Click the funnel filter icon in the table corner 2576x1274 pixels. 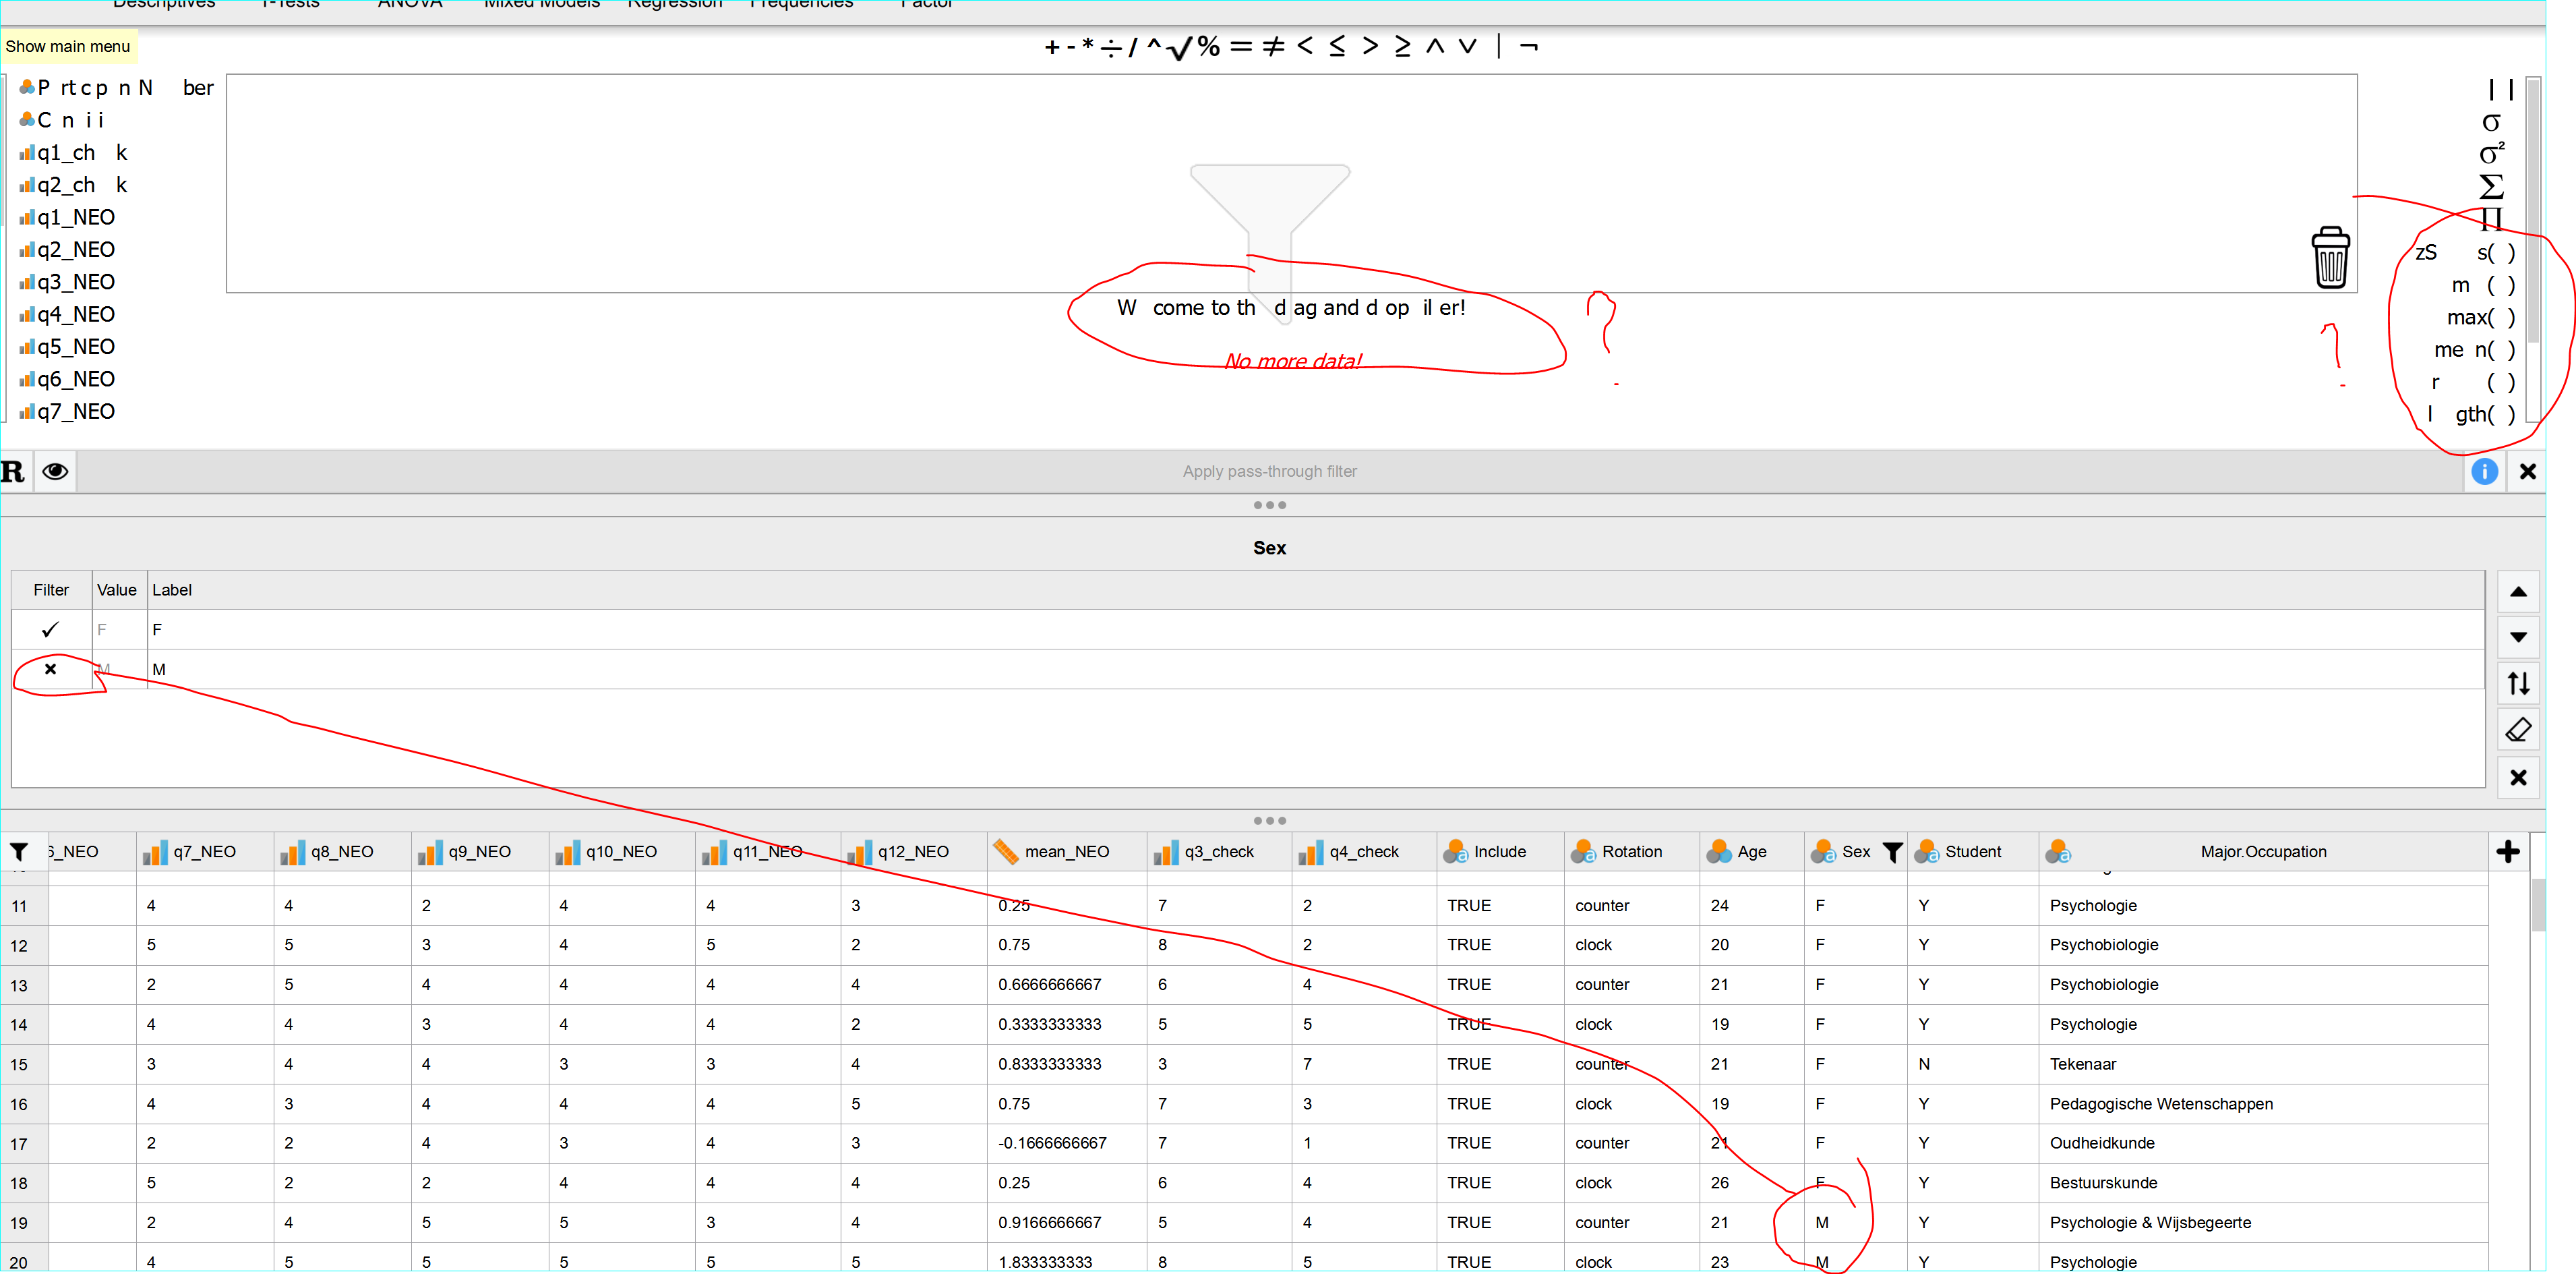(20, 851)
